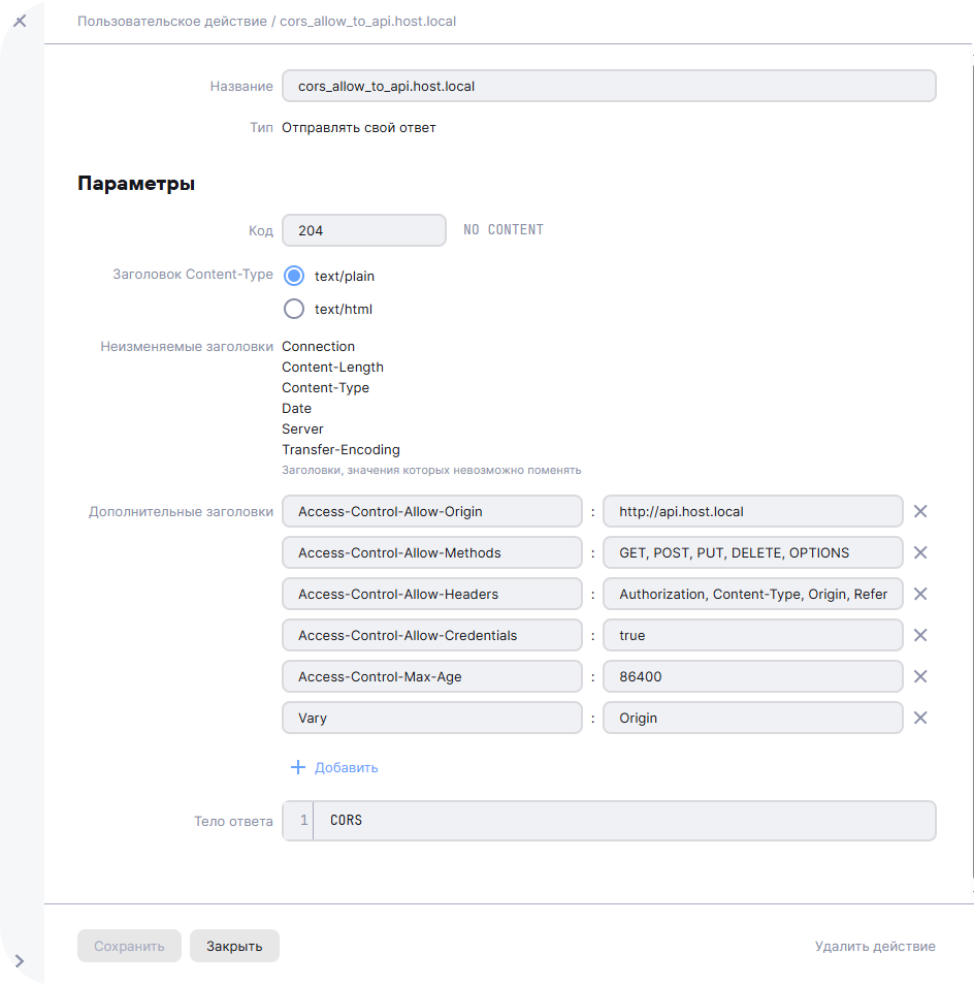
Task: Remove the Access-Control-Max-Age header row
Action: 920,677
